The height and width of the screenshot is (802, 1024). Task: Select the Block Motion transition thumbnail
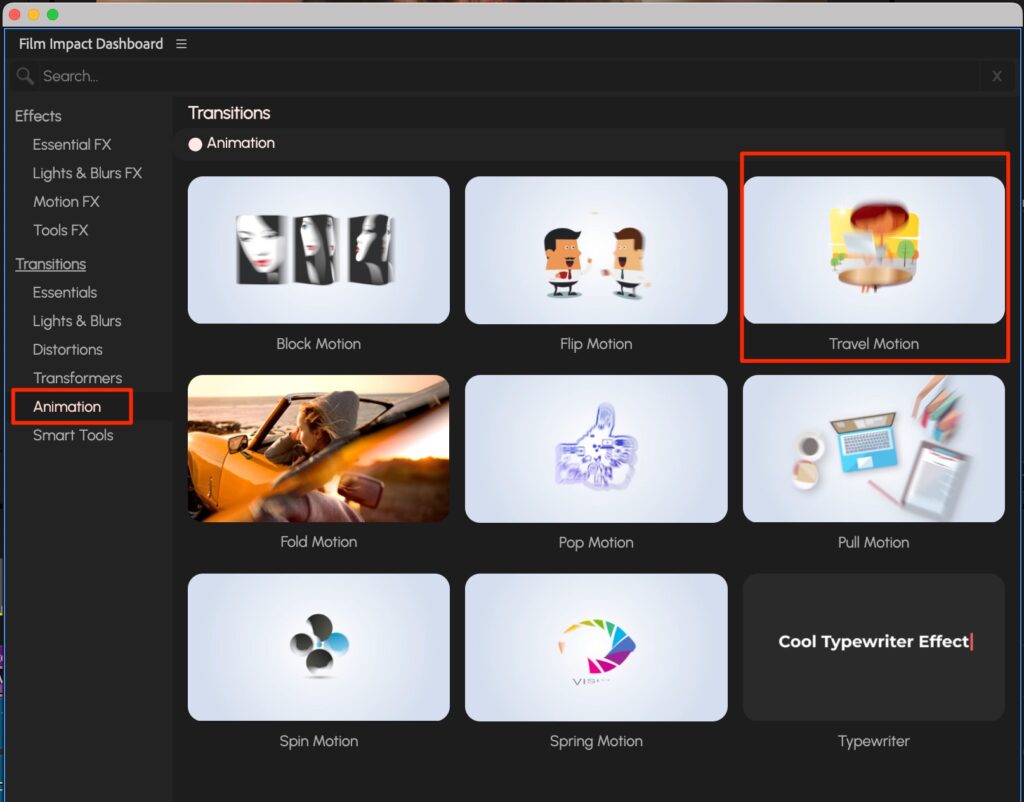click(x=318, y=250)
